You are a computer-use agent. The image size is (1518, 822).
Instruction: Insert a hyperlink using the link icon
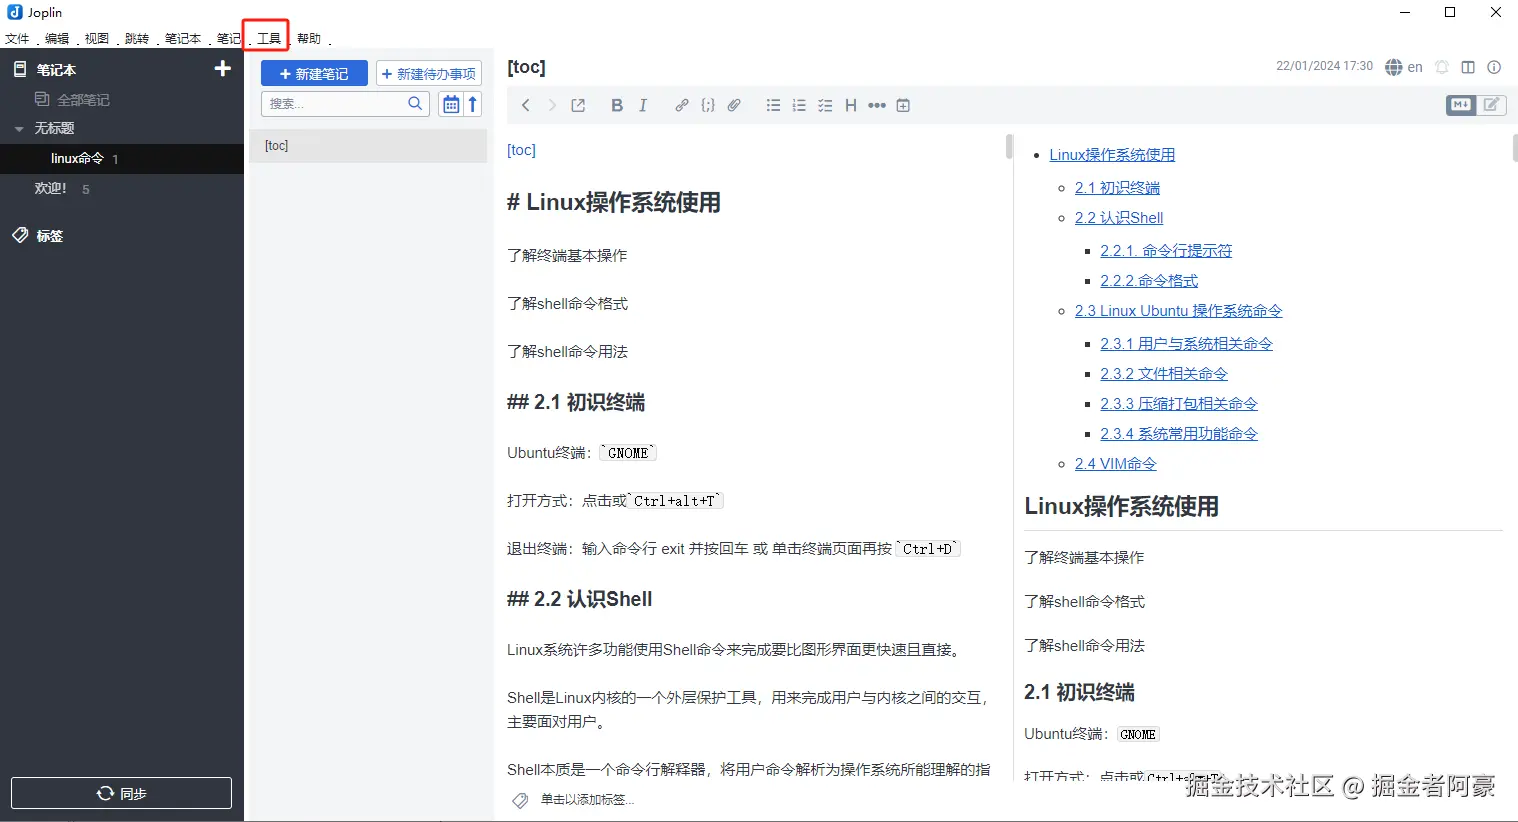(681, 105)
